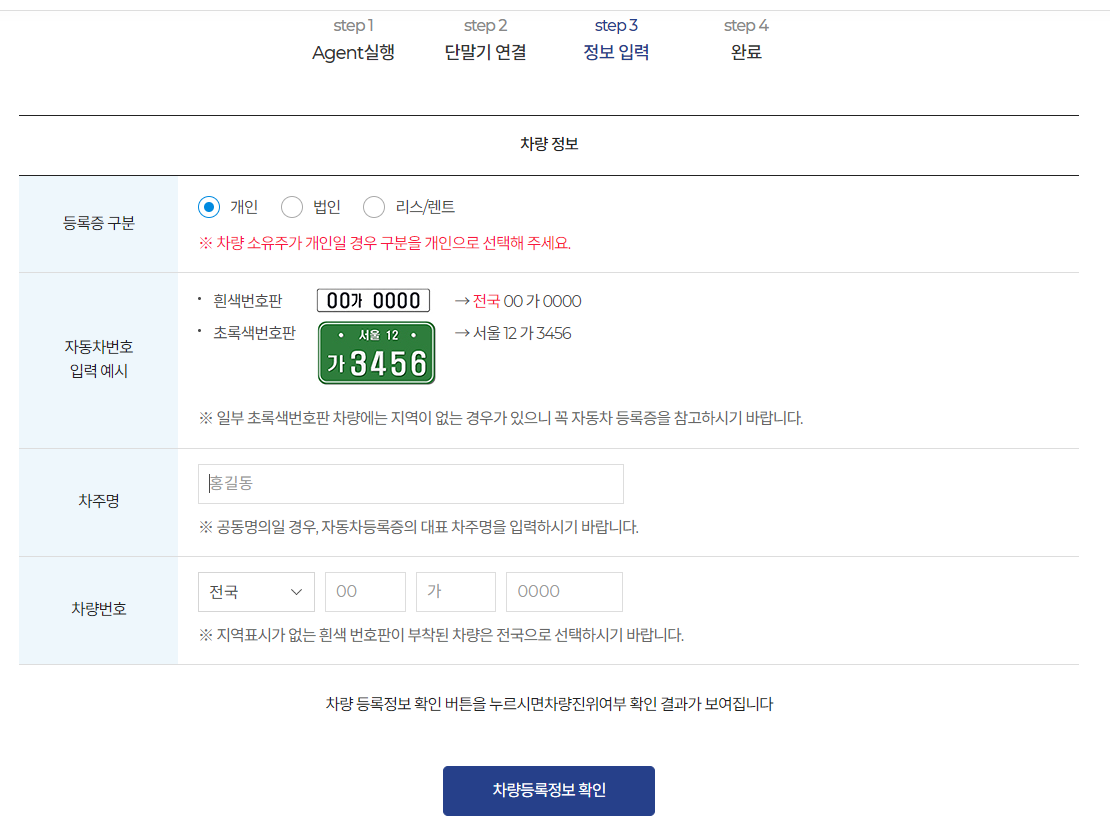Choose the 리스/렌트 registration type
Screen dimensions: 1110x820
[x=374, y=207]
